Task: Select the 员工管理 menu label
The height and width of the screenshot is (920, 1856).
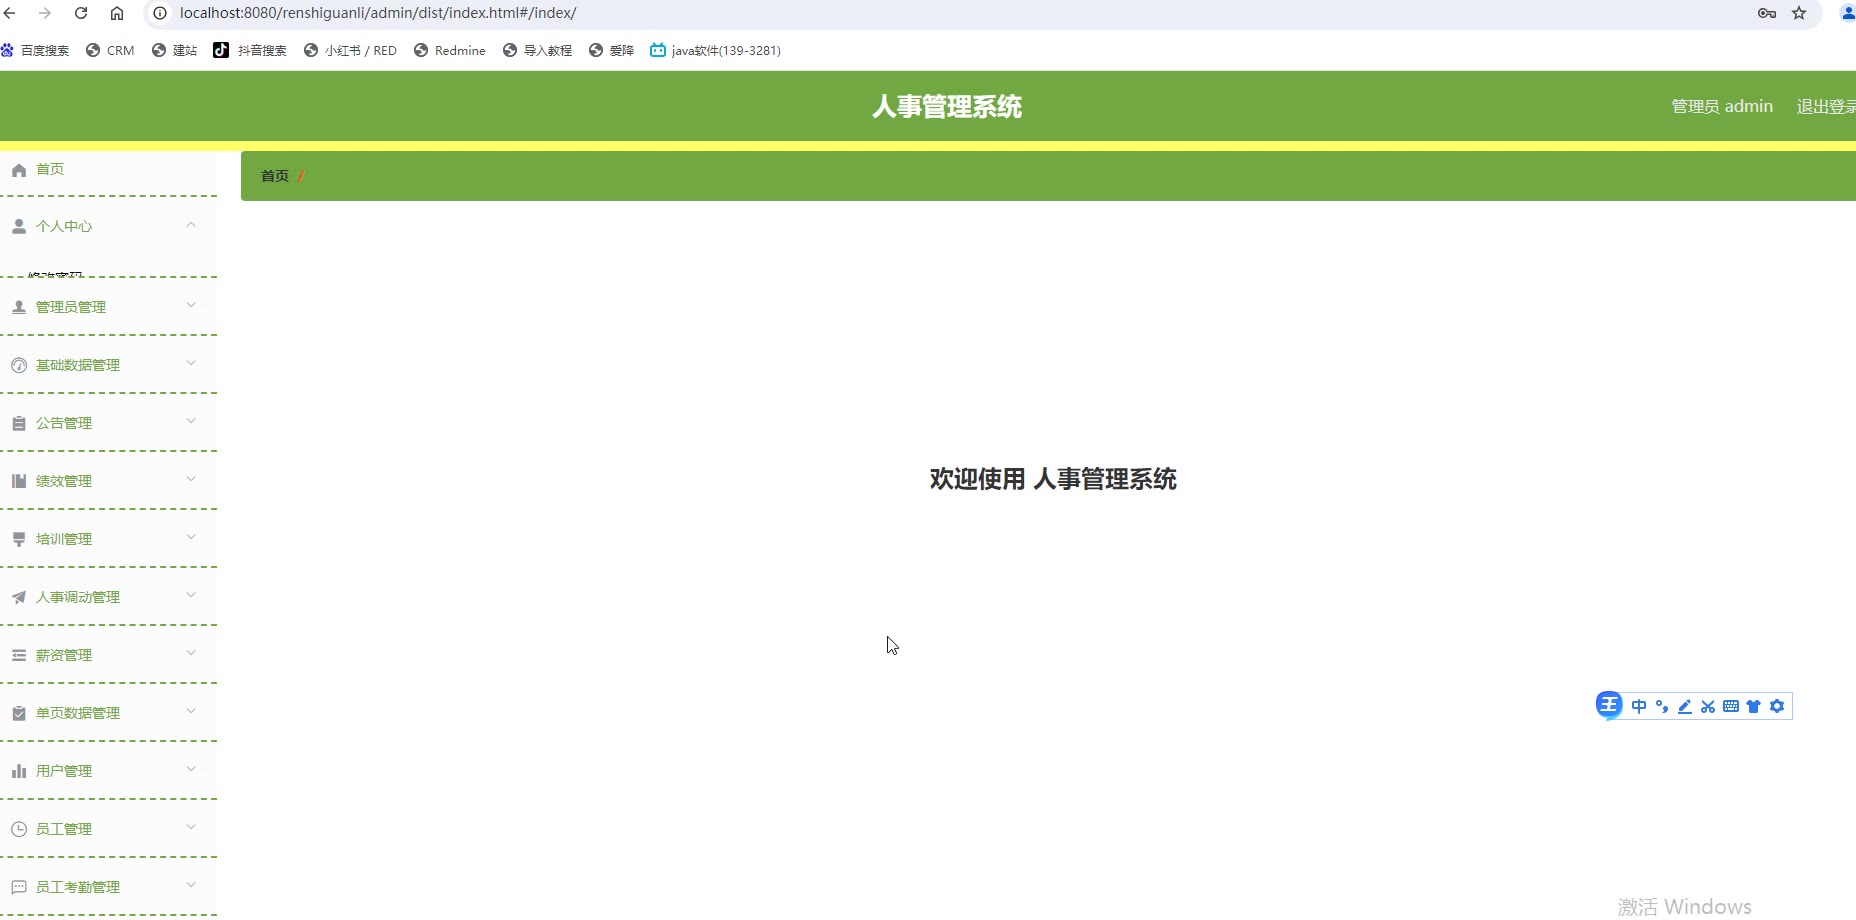Action: [x=64, y=830]
